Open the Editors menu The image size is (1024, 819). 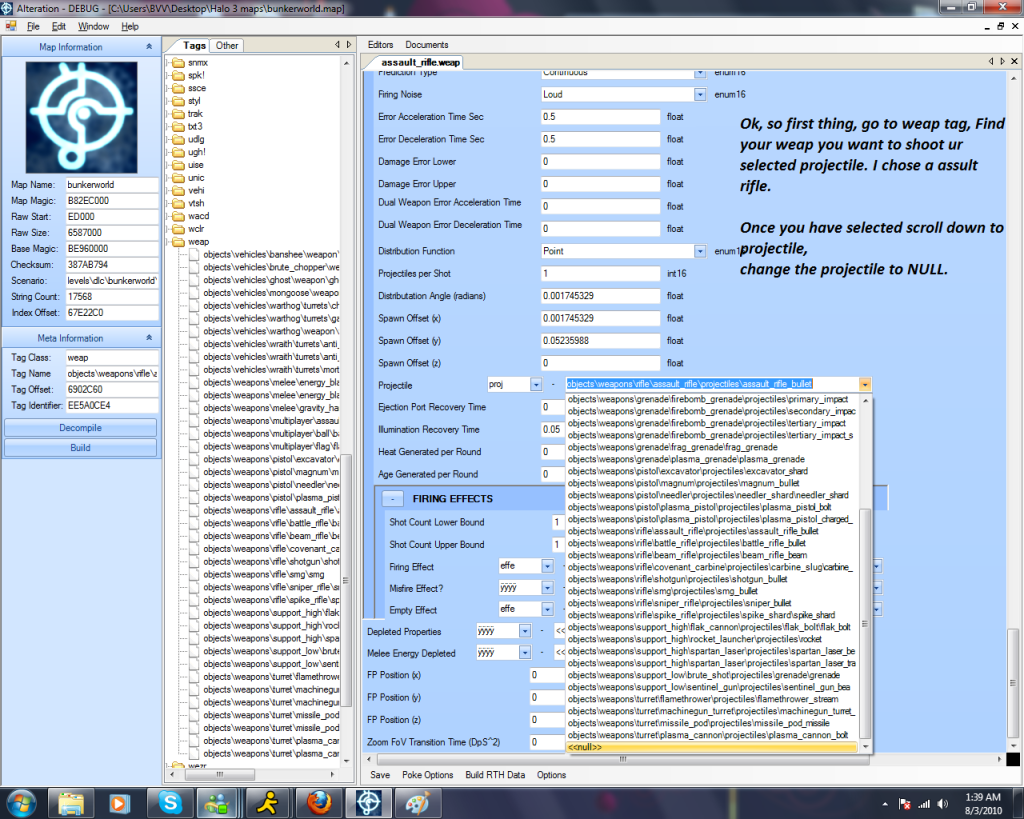[x=380, y=45]
